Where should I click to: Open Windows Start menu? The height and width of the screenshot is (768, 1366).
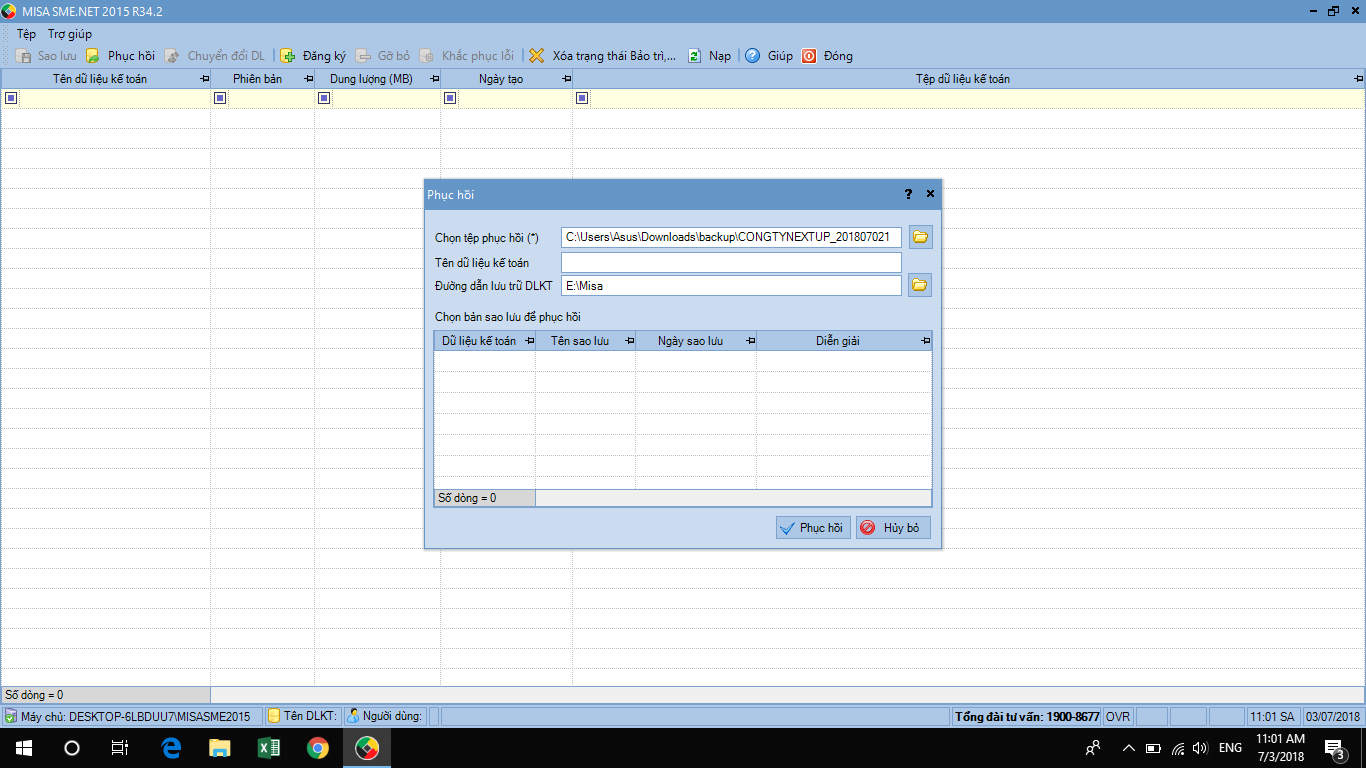click(x=23, y=748)
